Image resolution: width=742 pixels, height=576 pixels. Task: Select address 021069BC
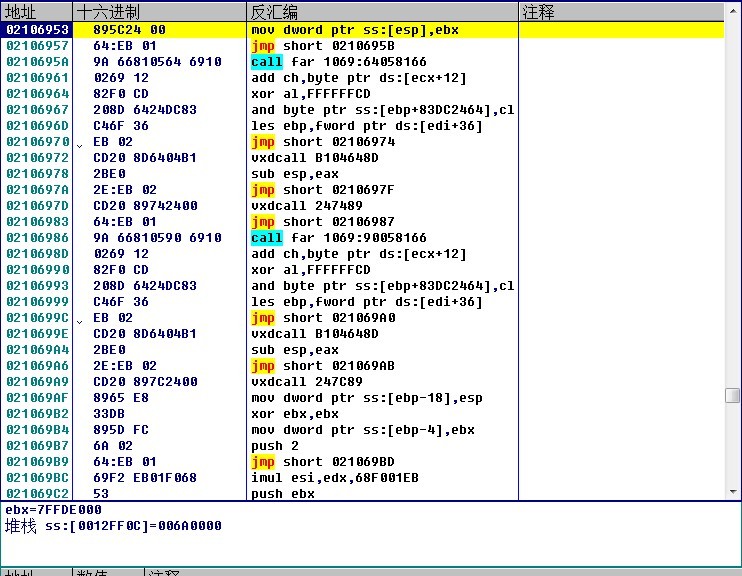point(37,478)
